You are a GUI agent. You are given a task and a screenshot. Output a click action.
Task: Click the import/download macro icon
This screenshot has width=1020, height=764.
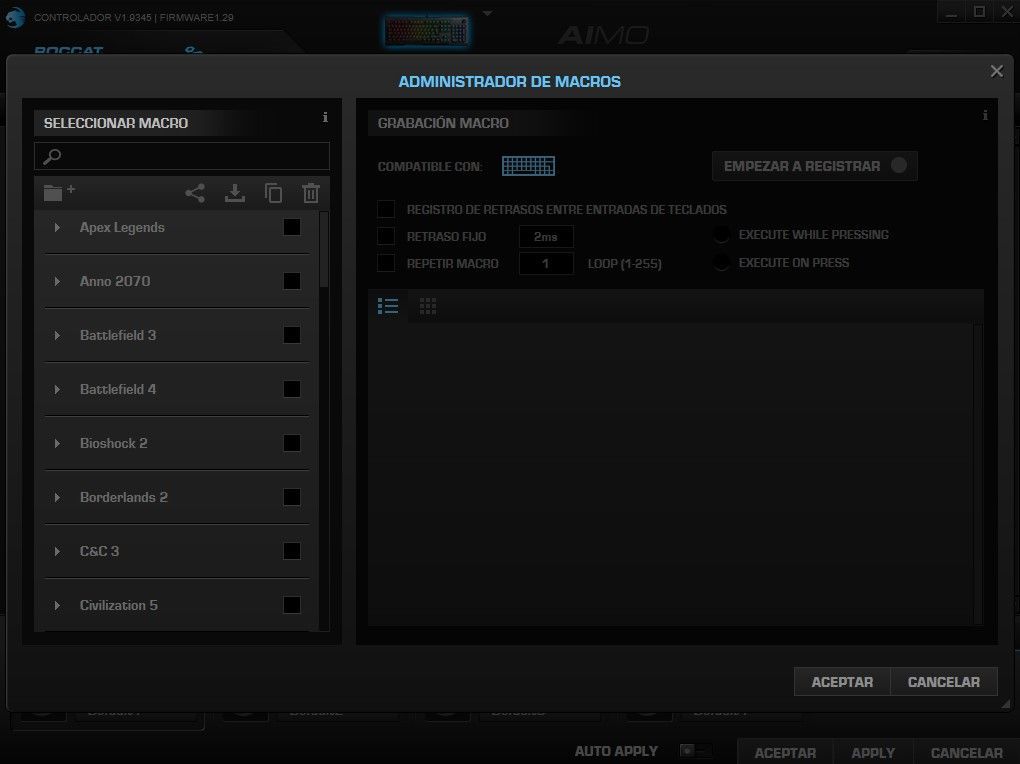click(235, 193)
